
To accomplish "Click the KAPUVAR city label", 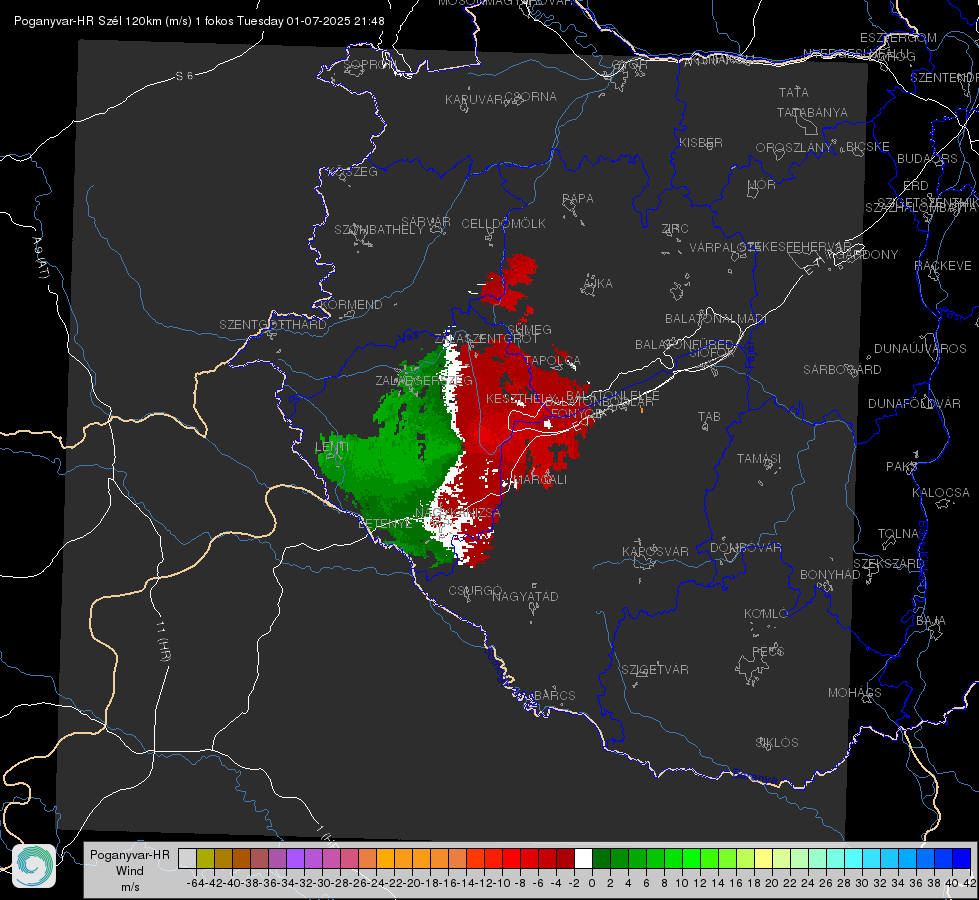I will point(474,99).
